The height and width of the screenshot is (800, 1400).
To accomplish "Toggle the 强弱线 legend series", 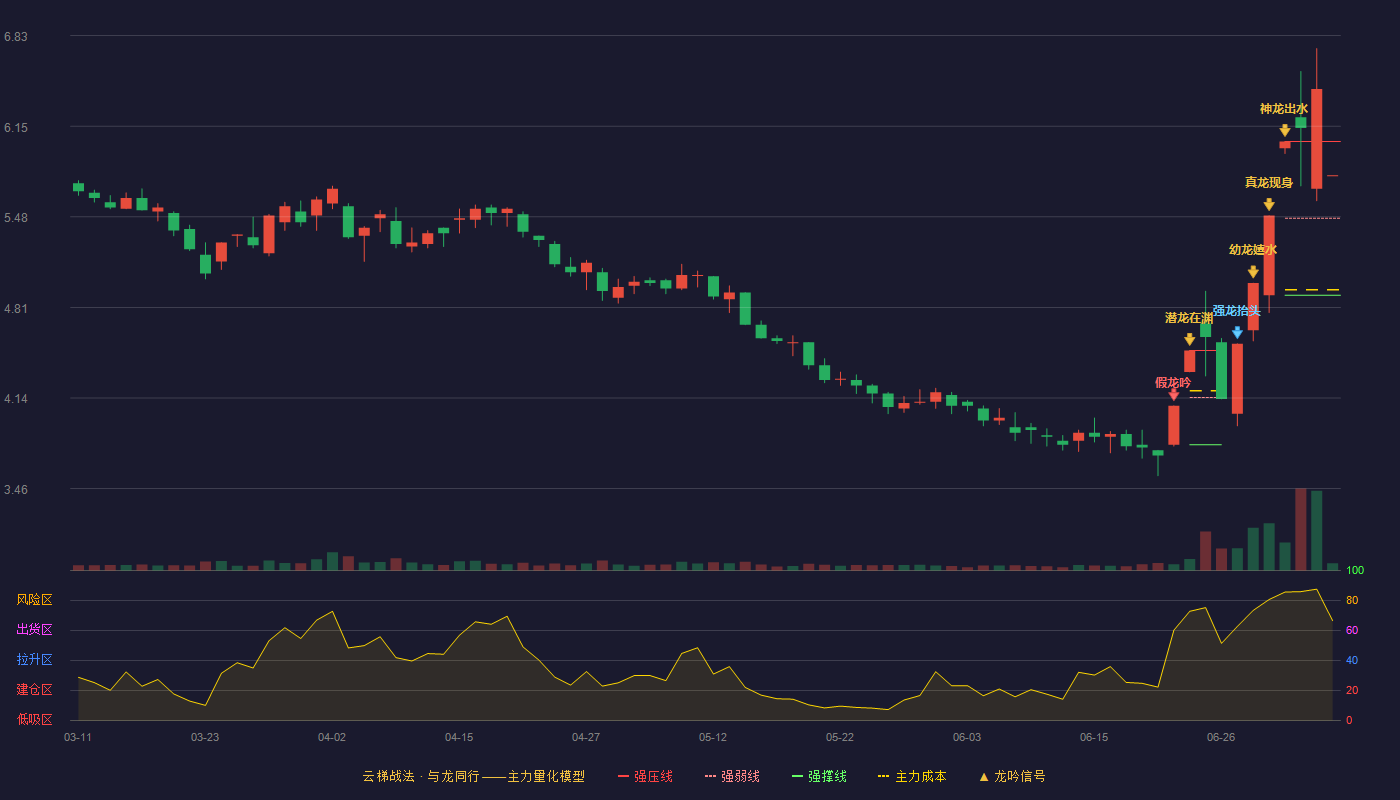I will coord(732,776).
